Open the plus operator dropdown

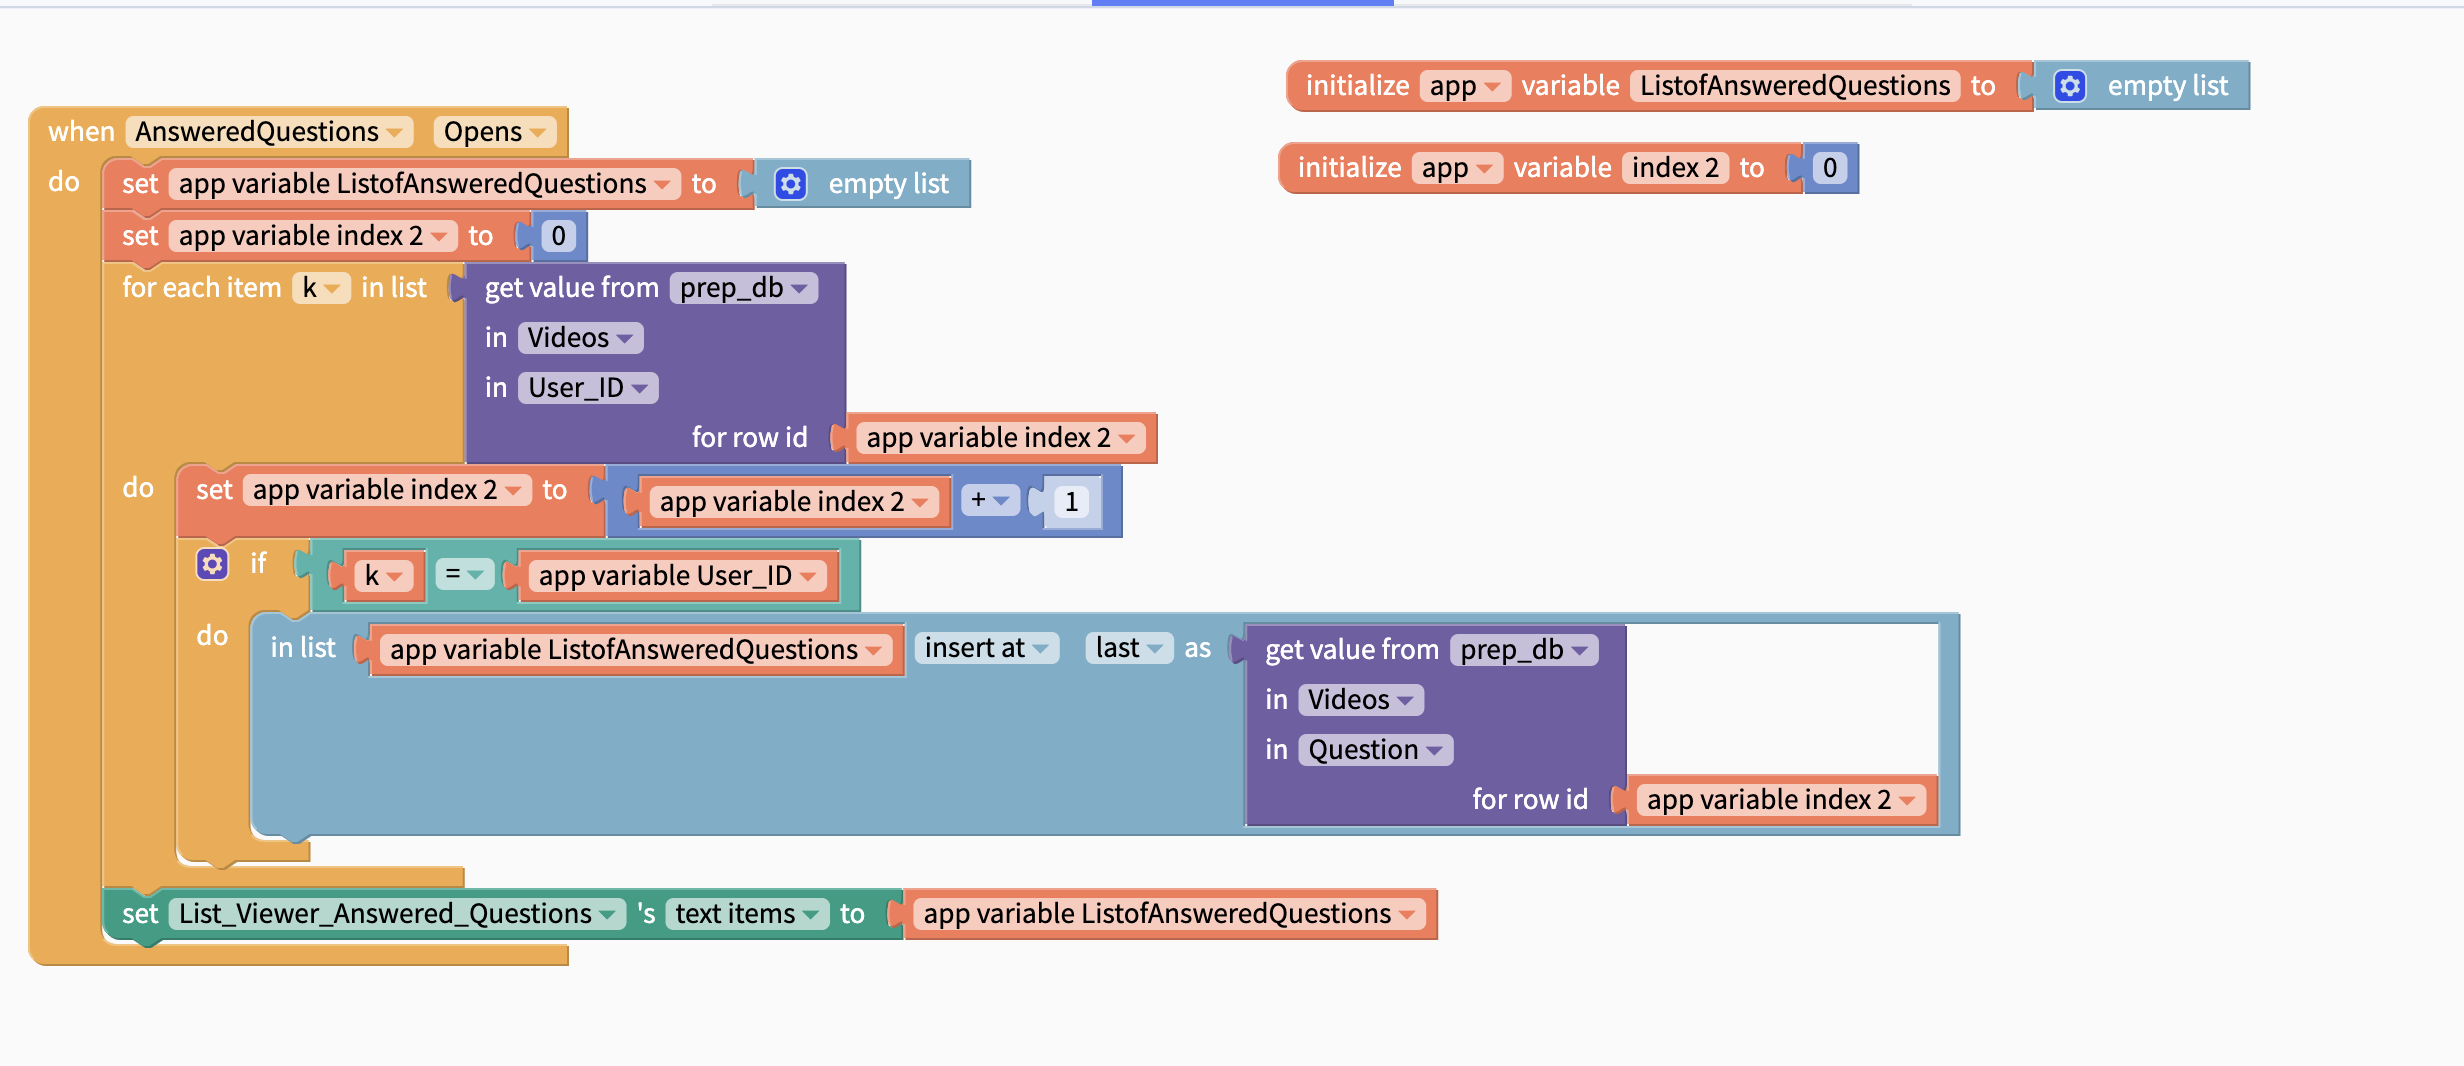pyautogui.click(x=990, y=500)
